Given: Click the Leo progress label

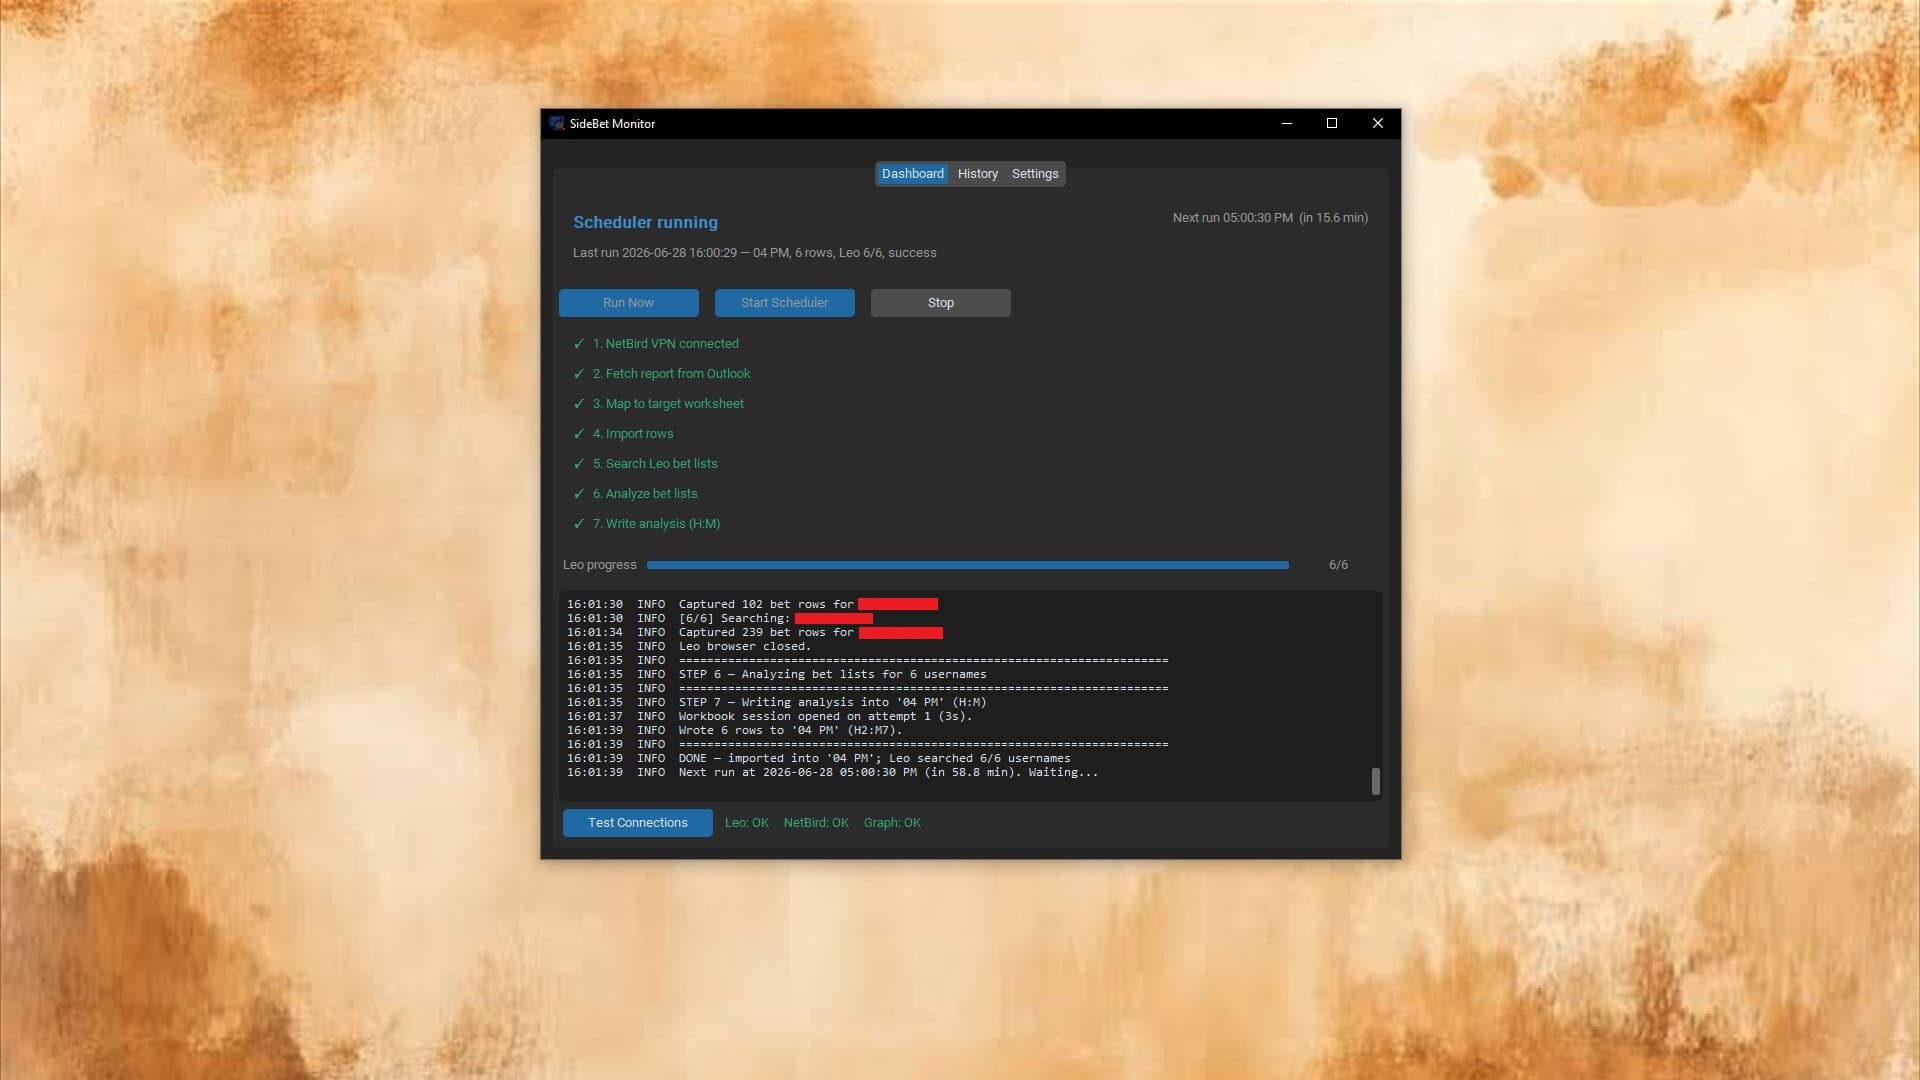Looking at the screenshot, I should coord(599,565).
